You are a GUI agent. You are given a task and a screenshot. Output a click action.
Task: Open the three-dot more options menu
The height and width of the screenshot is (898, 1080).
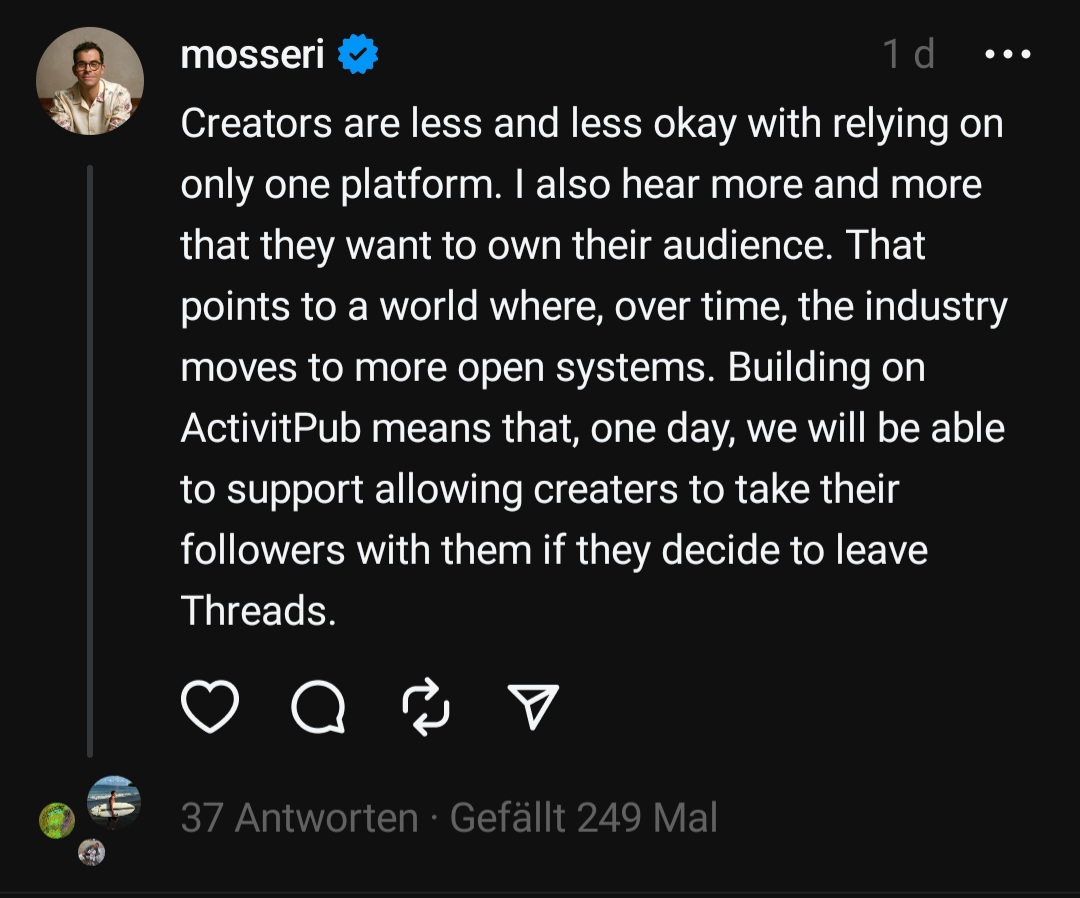[1007, 55]
